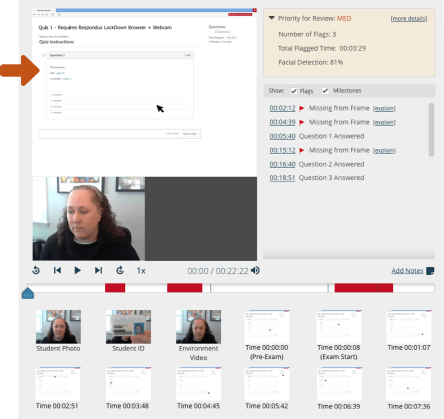Click the last red flagged timeline segment
The width and height of the screenshot is (444, 419).
coord(364,288)
